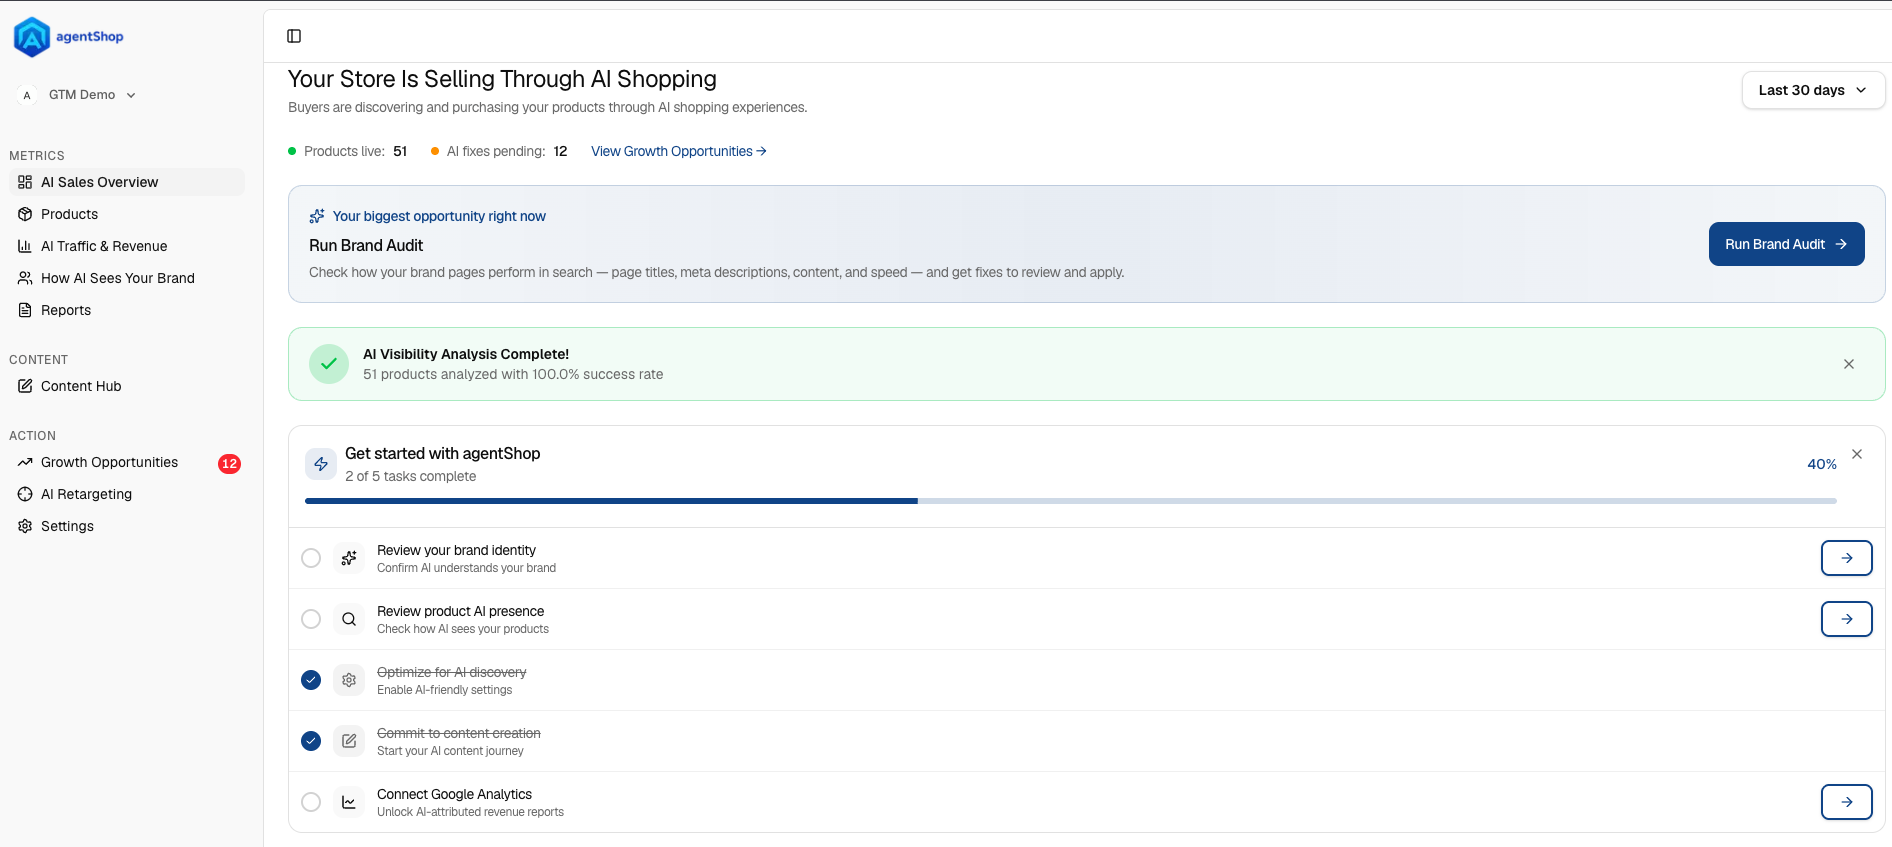Click the AI Sales Overview grid icon

pos(25,182)
